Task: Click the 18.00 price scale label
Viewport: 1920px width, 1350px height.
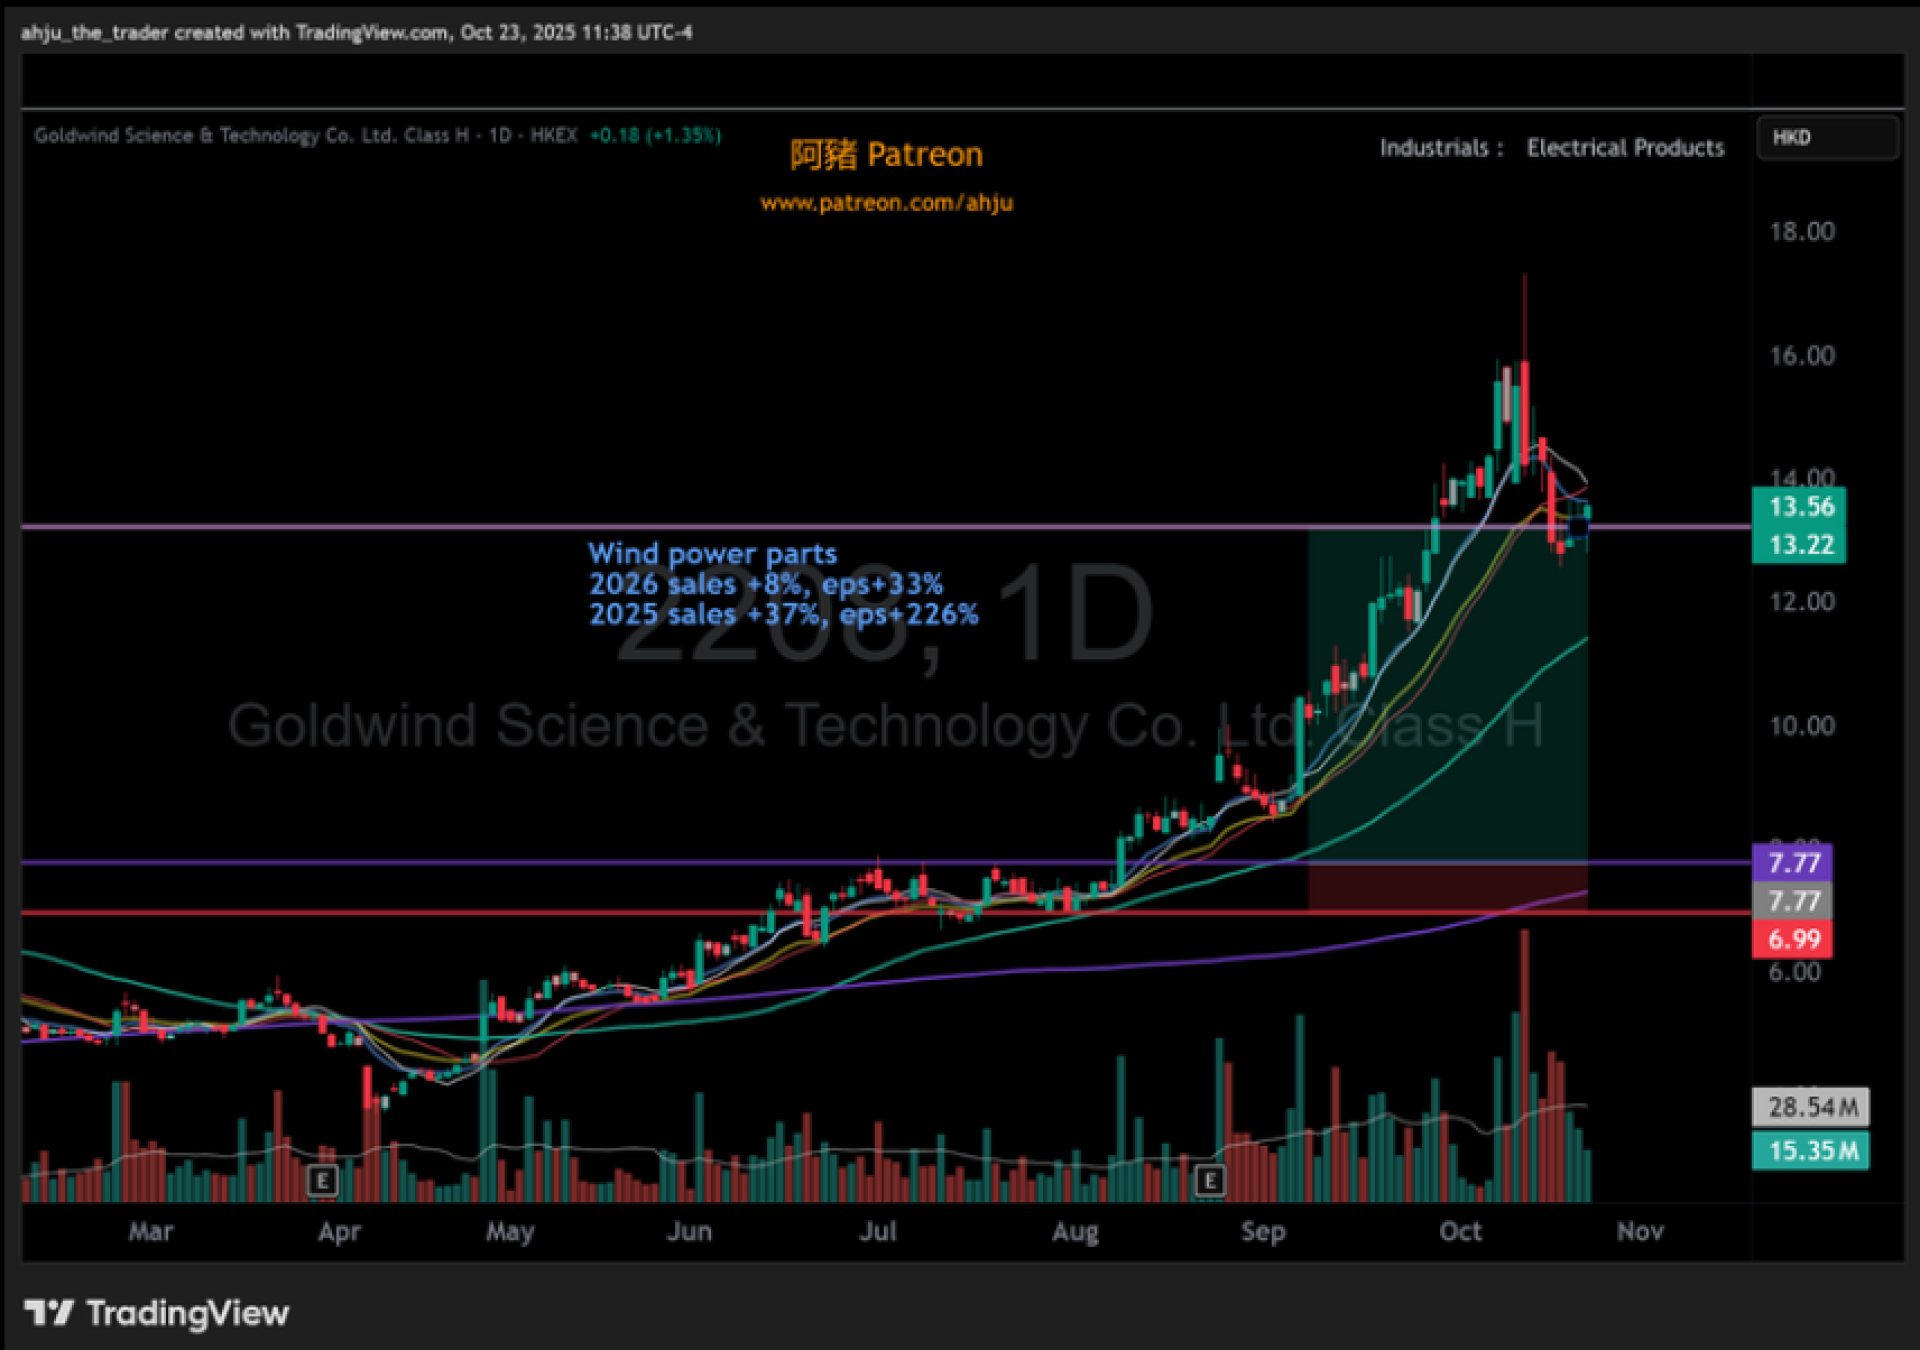Action: [1802, 232]
